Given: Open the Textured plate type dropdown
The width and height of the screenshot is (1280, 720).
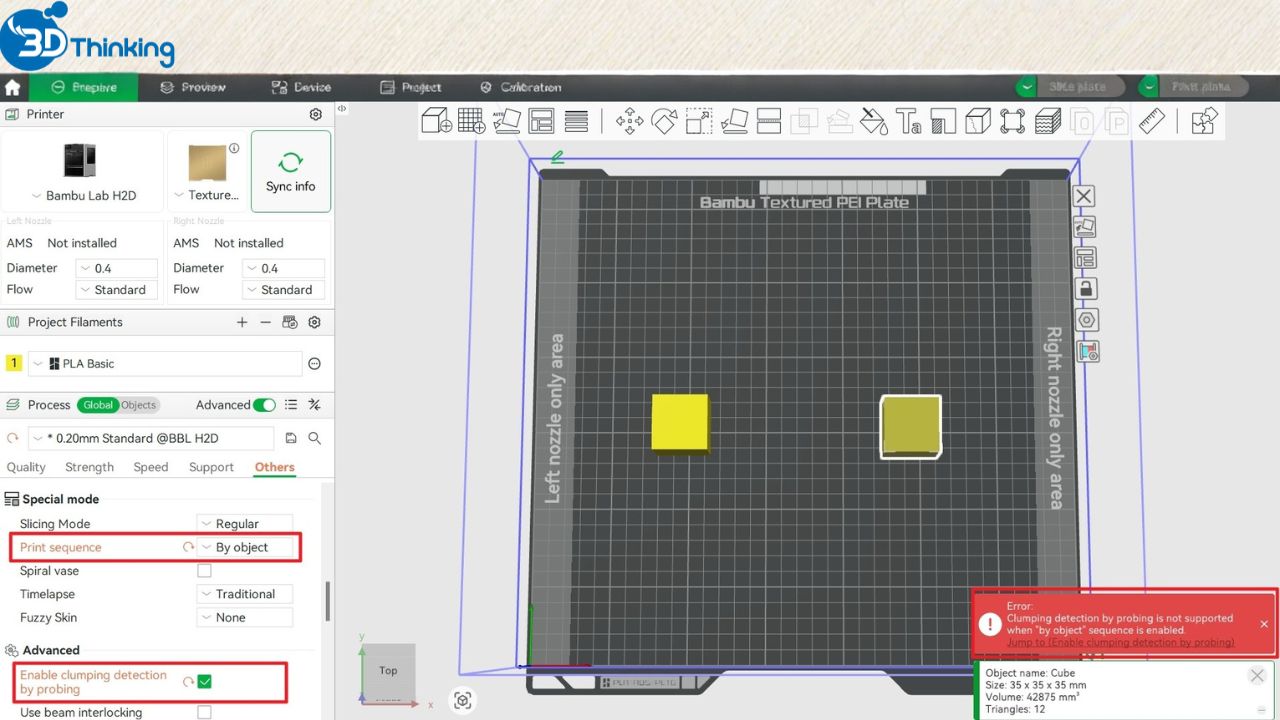Looking at the screenshot, I should tap(207, 195).
